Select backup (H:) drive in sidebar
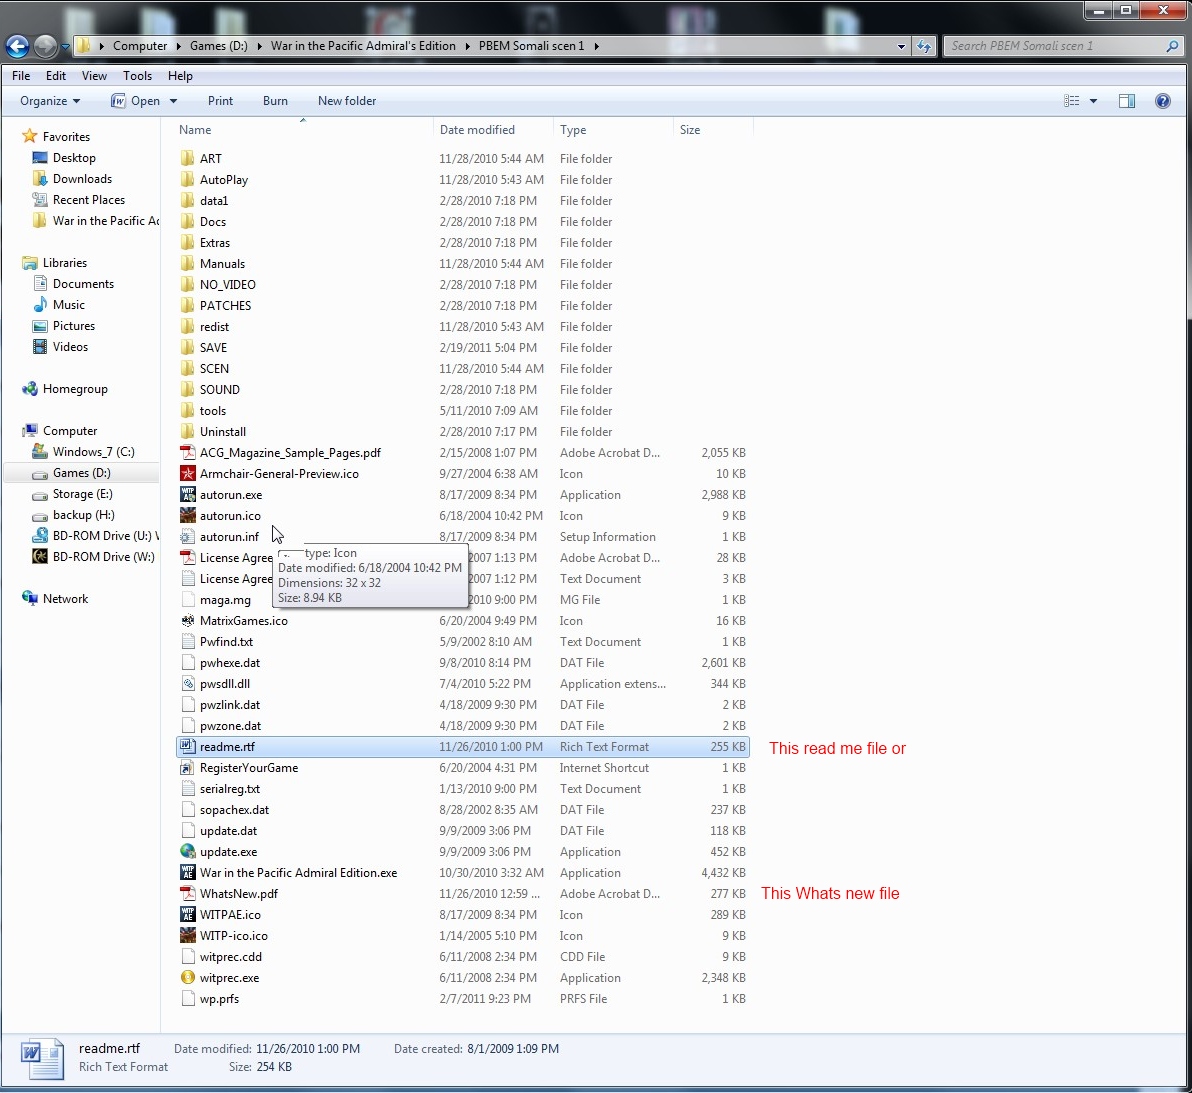This screenshot has width=1192, height=1093. coord(84,515)
